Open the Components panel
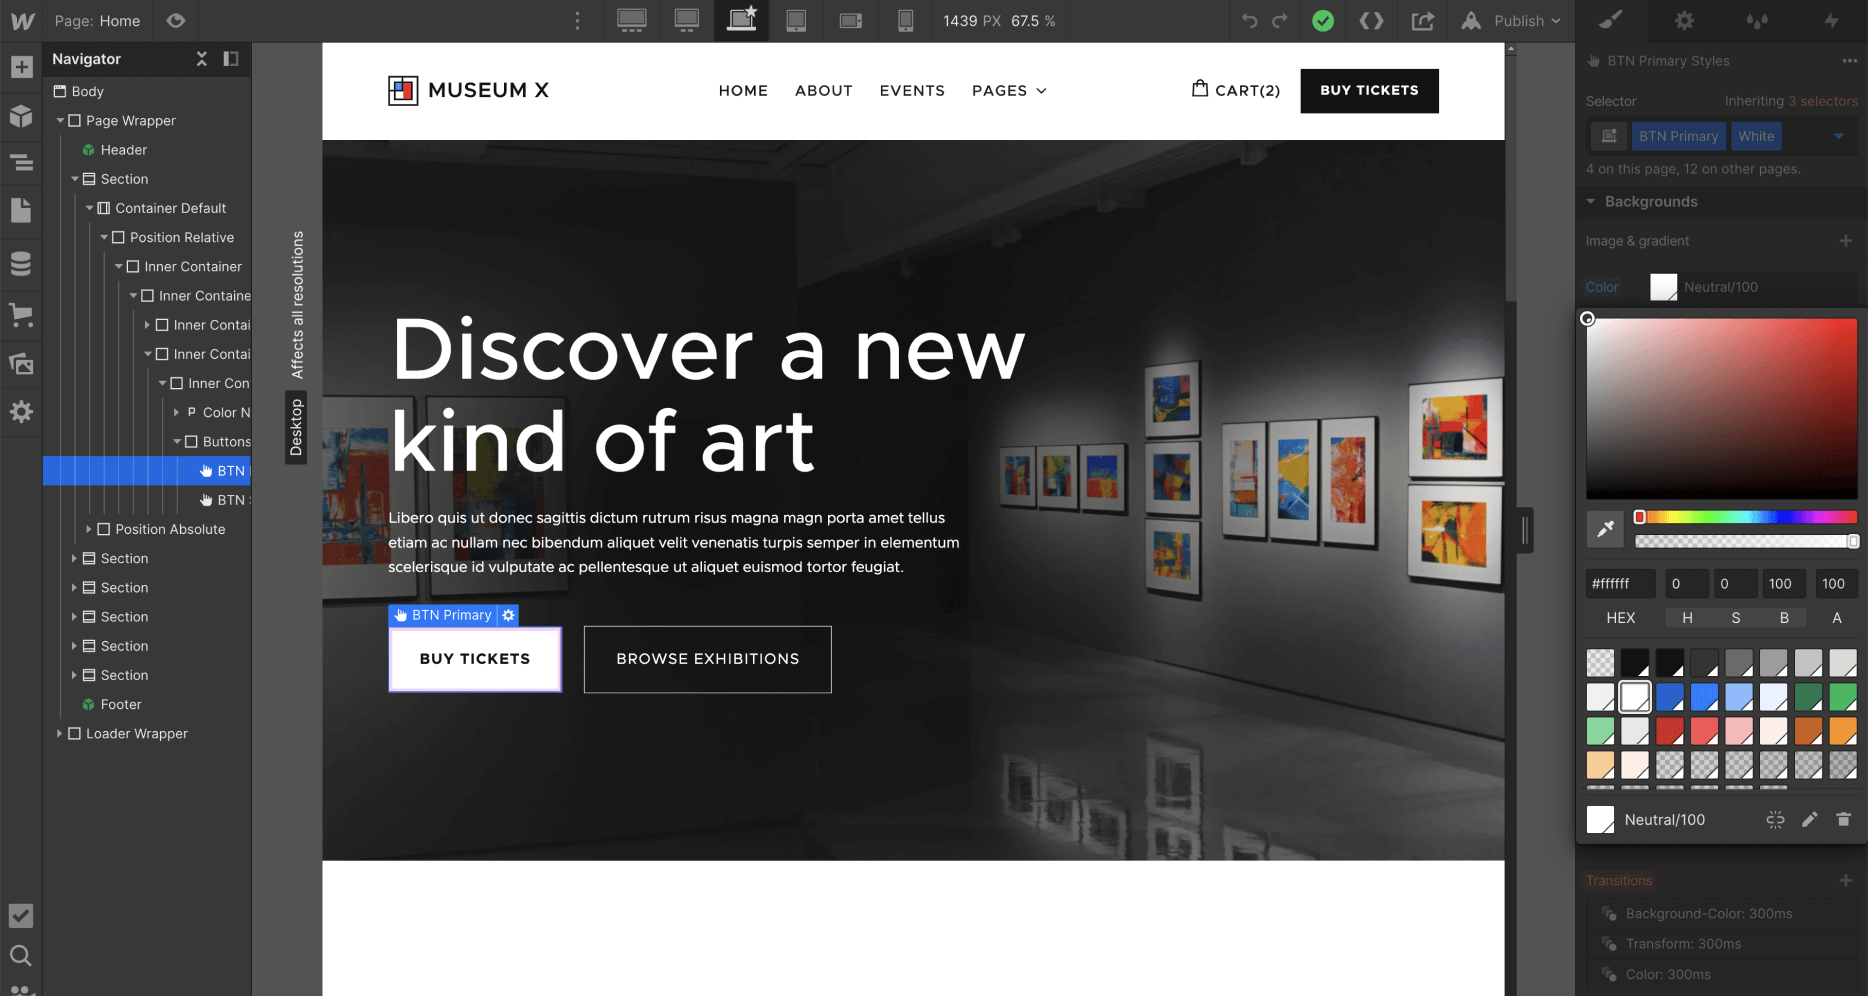Viewport: 1868px width, 996px height. click(22, 116)
